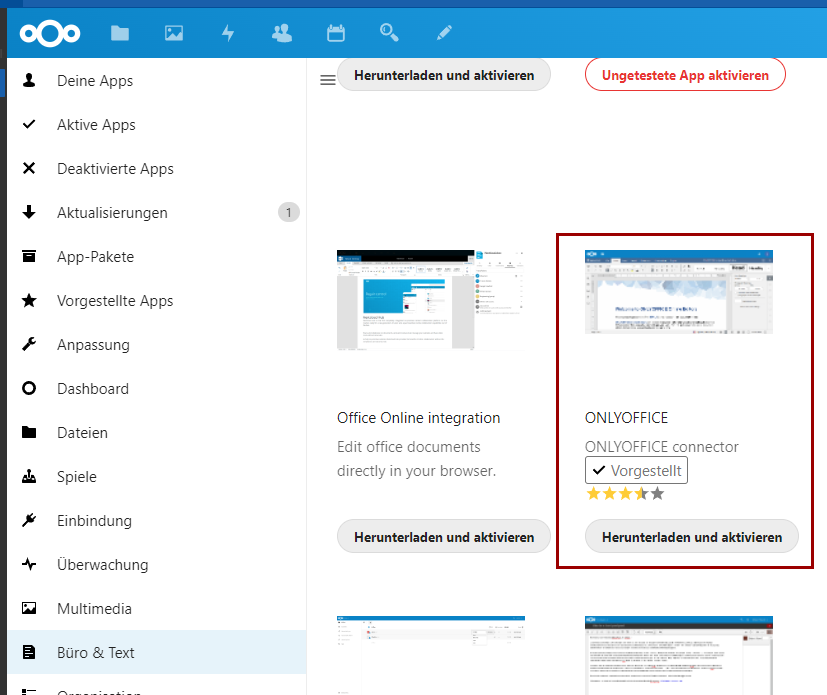827x695 pixels.
Task: Click top Herunterladen und aktivieren button
Action: (x=444, y=75)
